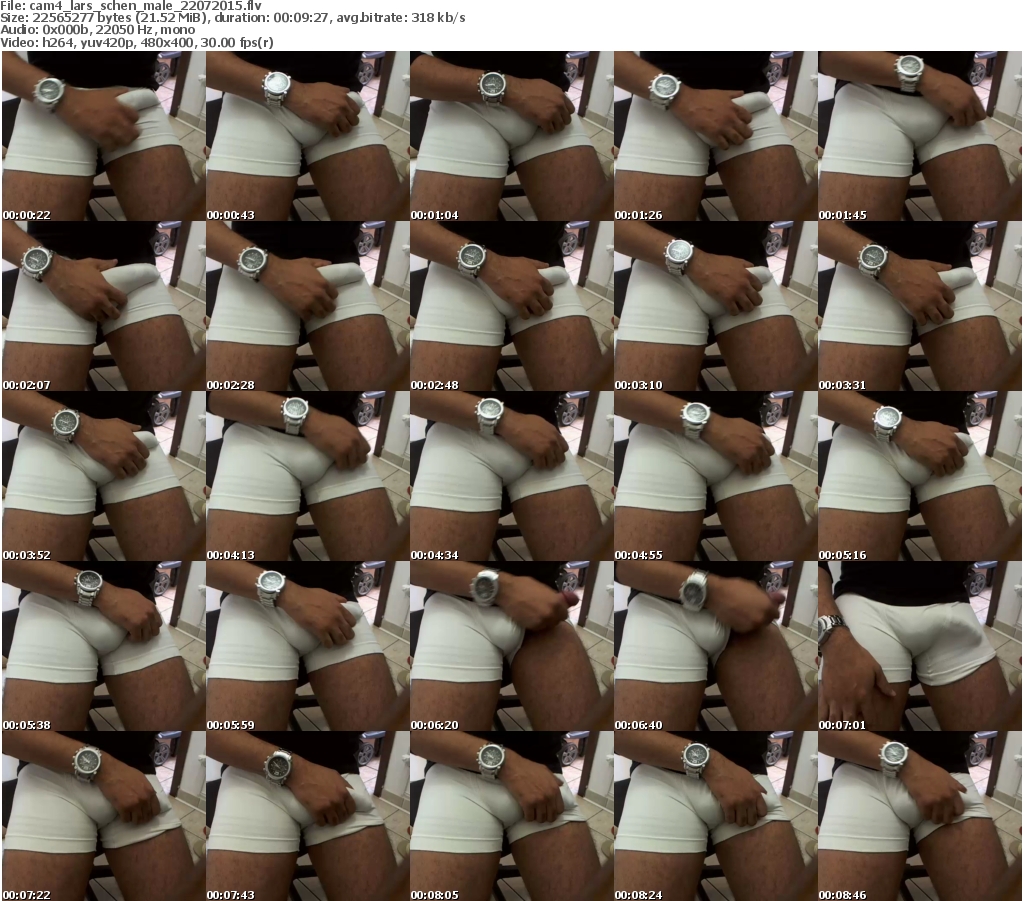The height and width of the screenshot is (901, 1024).
Task: Open the frame stamped 00:01:04
Action: pos(511,136)
